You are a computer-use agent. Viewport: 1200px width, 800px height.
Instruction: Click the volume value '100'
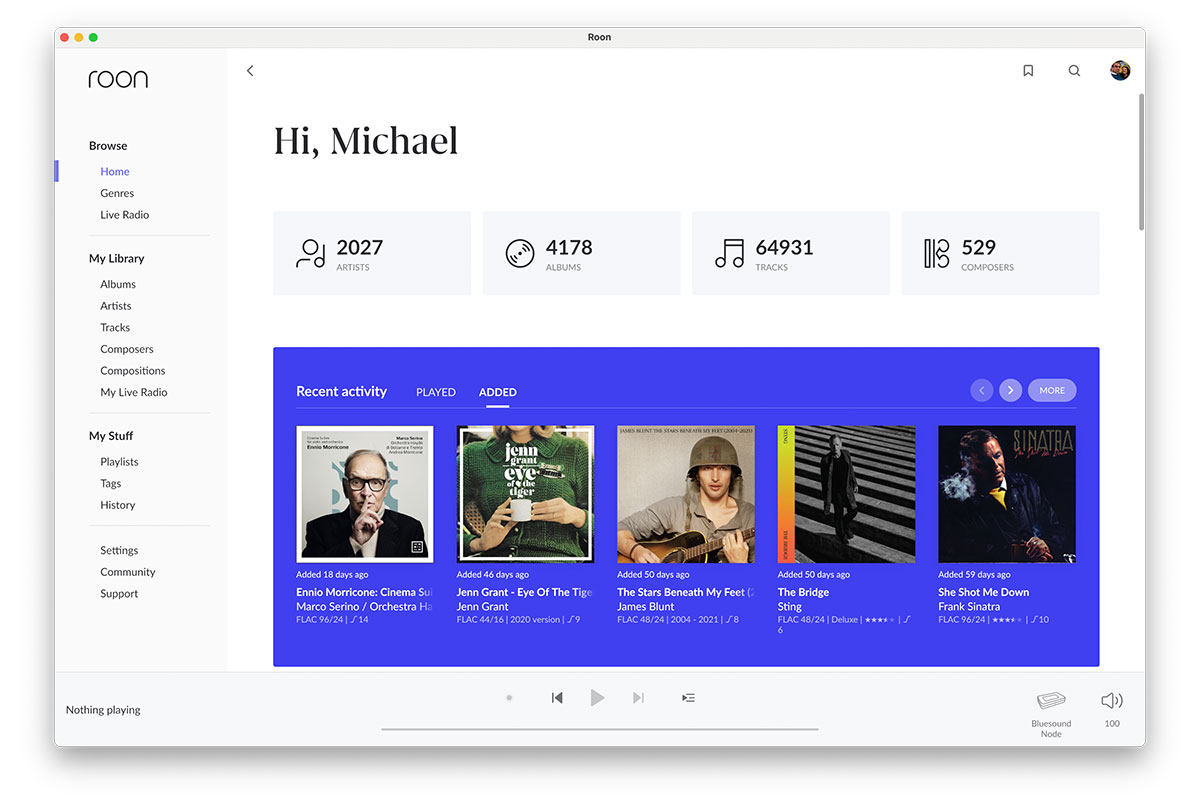coord(1112,723)
